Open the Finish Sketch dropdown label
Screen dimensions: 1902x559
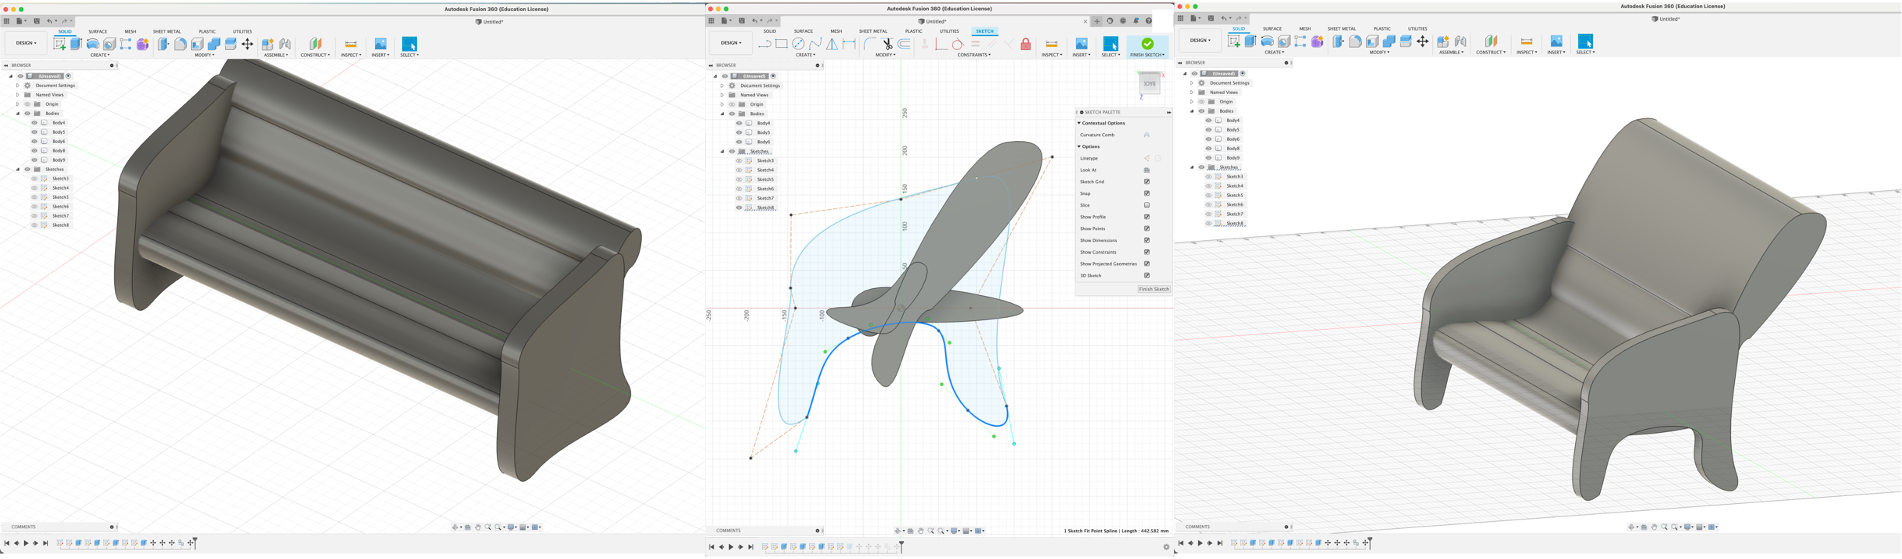pyautogui.click(x=1147, y=55)
